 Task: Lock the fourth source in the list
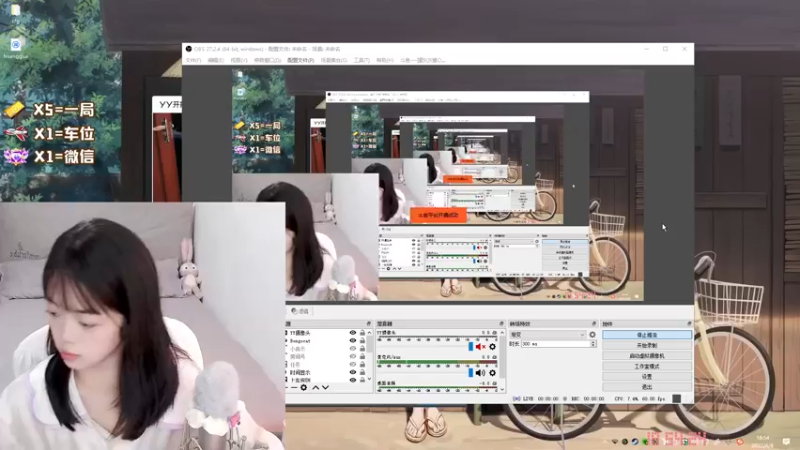click(x=362, y=356)
